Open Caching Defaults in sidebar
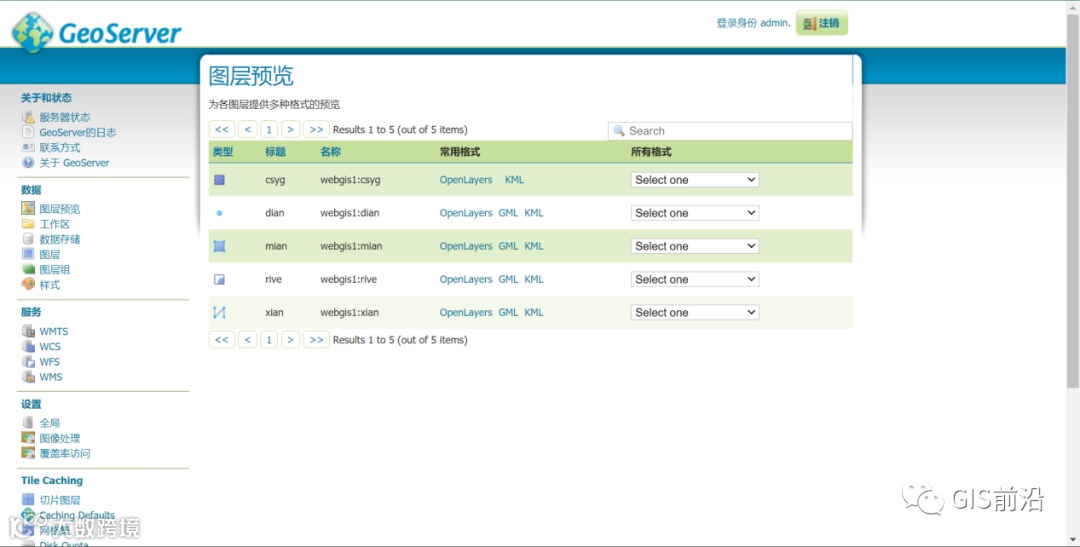 click(77, 515)
